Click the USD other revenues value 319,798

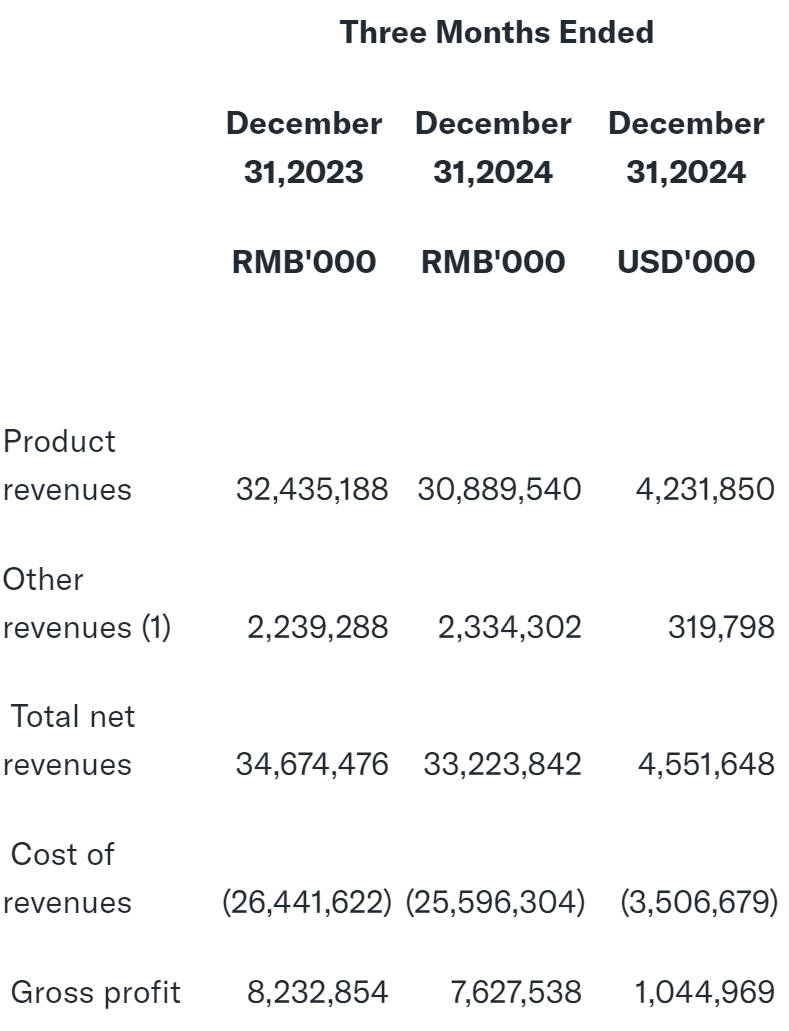coord(720,627)
